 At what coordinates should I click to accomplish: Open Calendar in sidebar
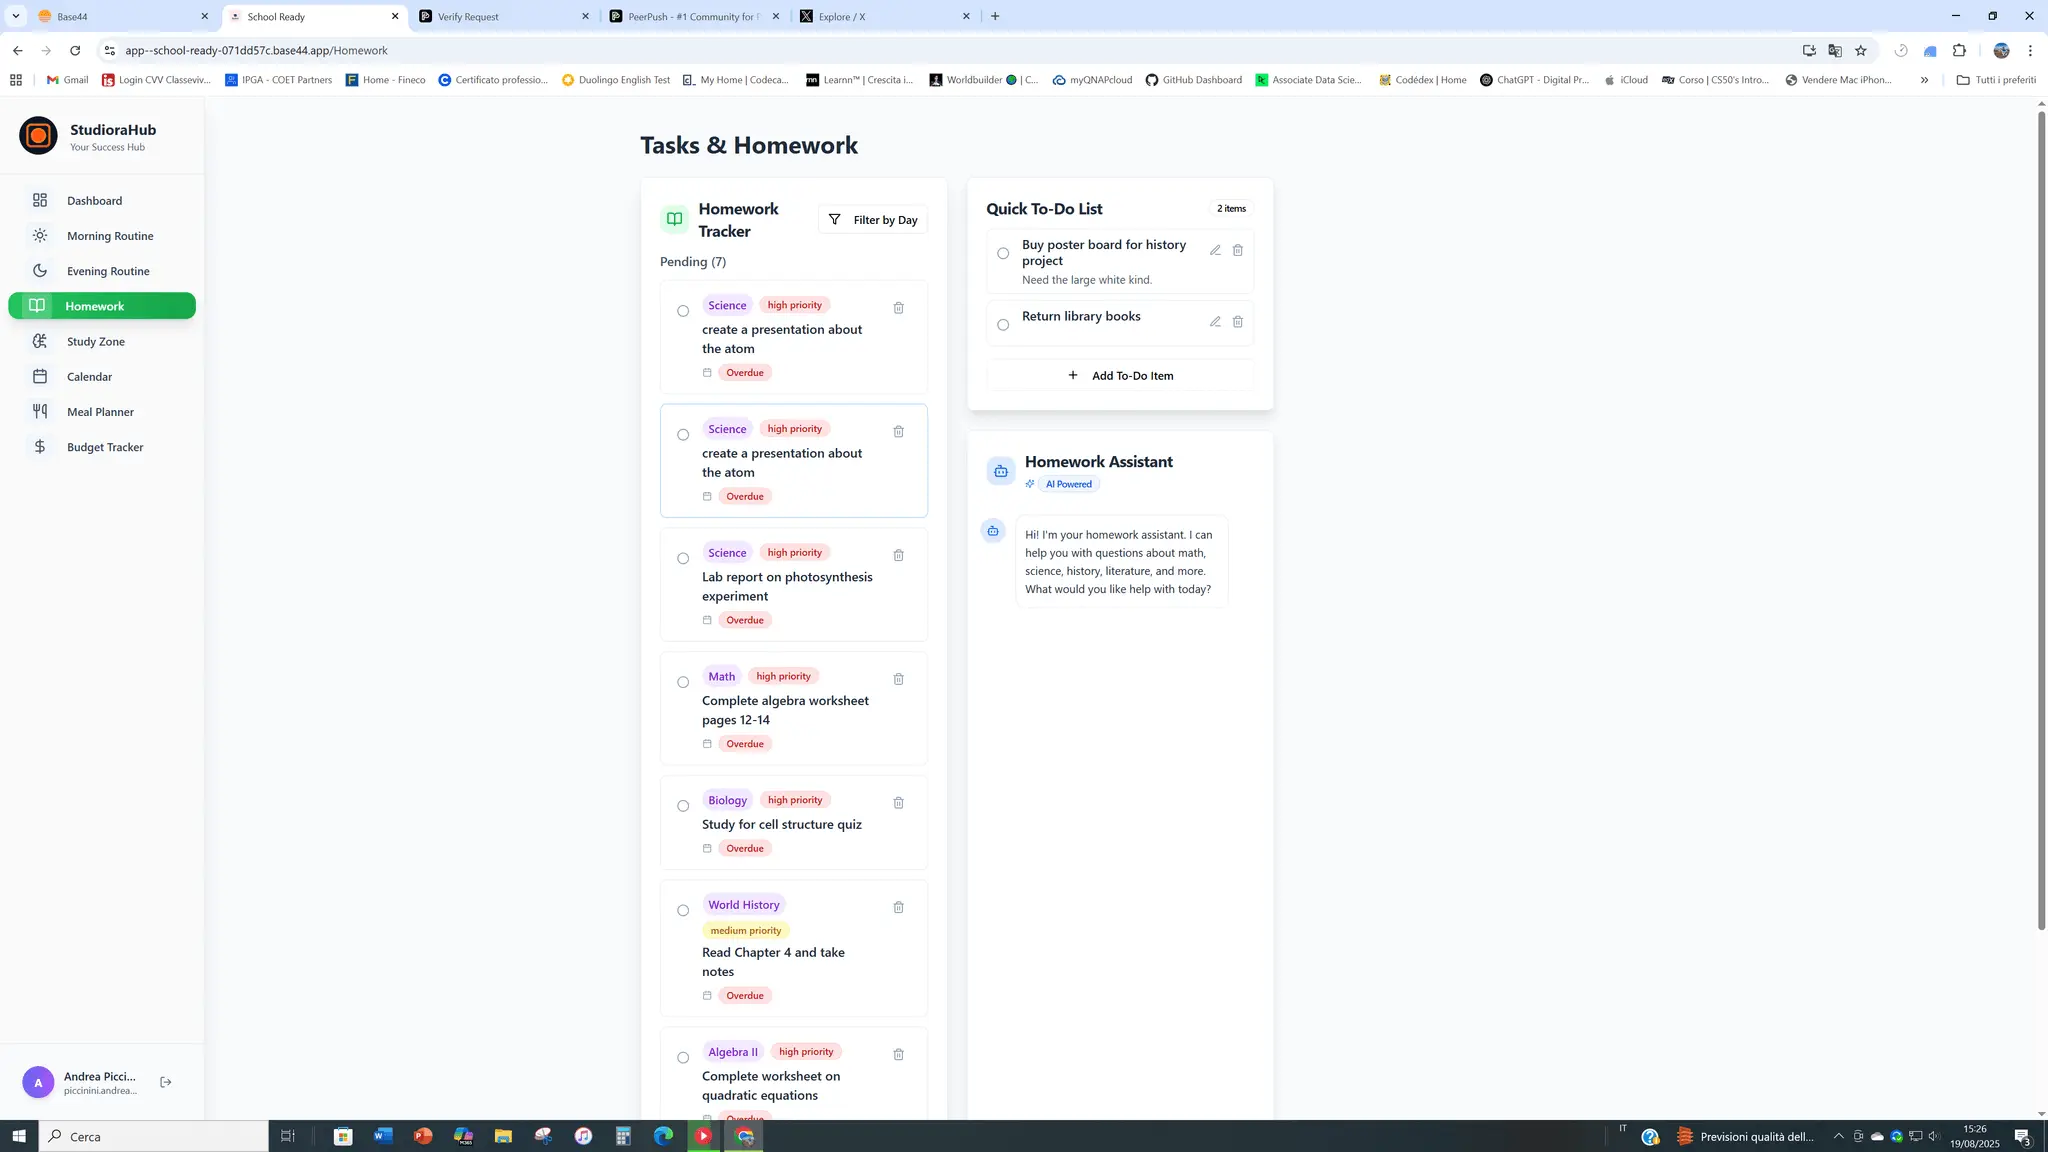point(102,377)
